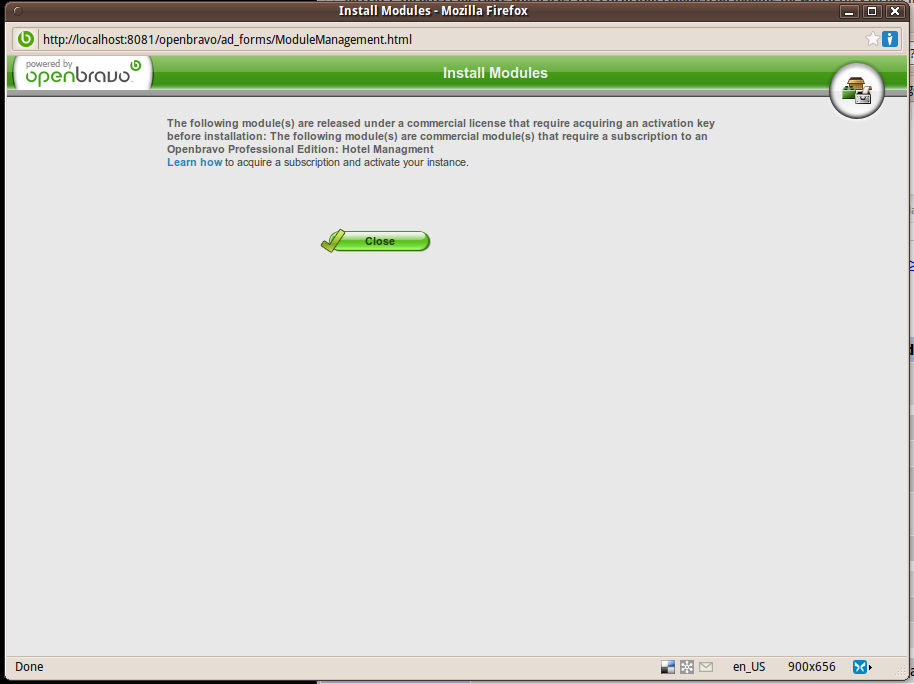Click the blue X icon in status bar

(859, 667)
